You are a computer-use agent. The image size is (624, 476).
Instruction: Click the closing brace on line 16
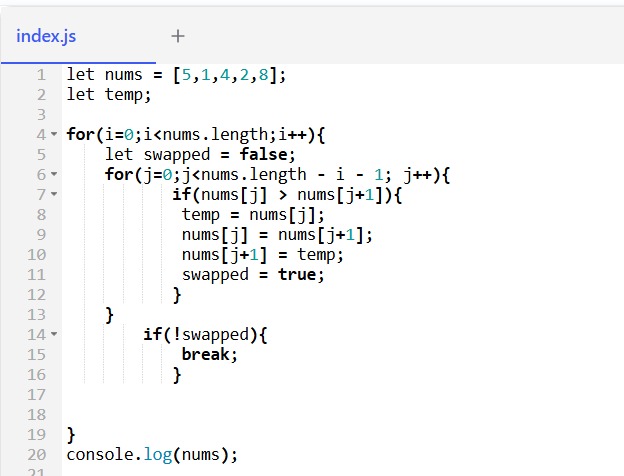[177, 375]
